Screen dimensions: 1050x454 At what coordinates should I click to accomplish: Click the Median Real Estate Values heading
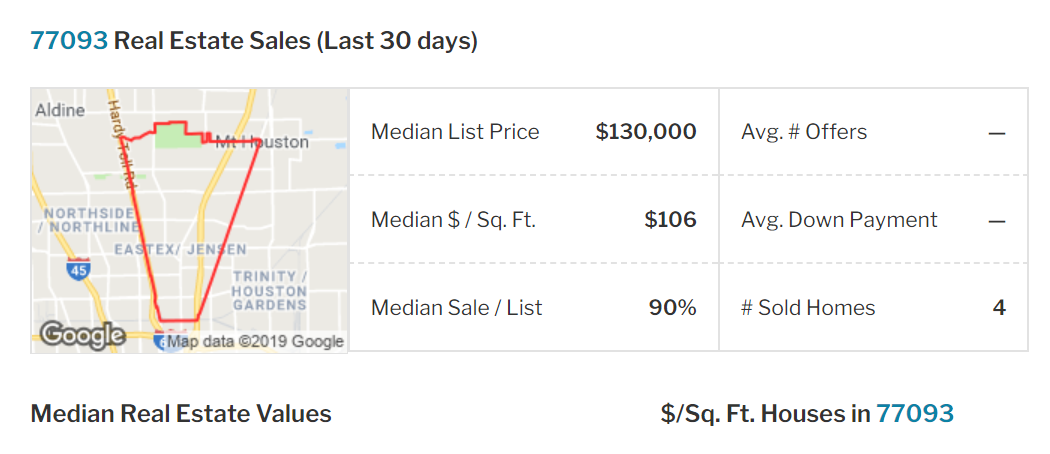pyautogui.click(x=181, y=414)
